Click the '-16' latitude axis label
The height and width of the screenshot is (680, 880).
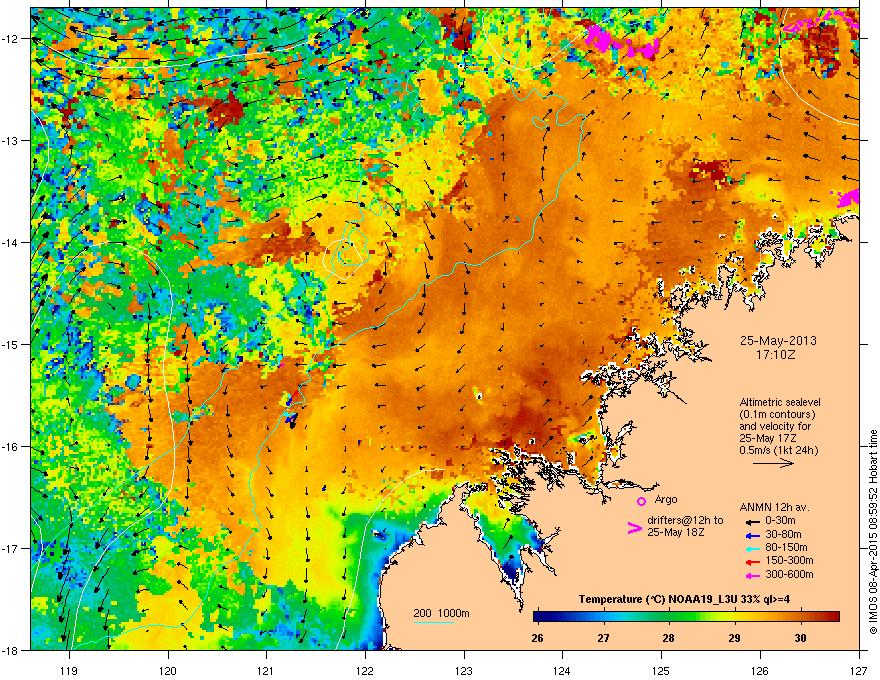point(10,446)
